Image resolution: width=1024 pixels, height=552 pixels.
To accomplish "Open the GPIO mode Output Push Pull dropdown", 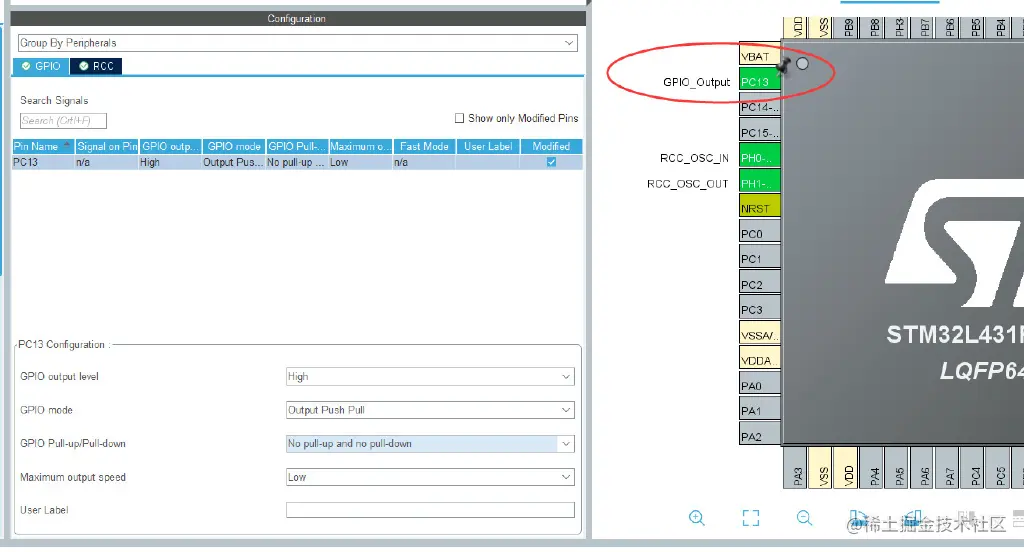I will click(x=430, y=410).
